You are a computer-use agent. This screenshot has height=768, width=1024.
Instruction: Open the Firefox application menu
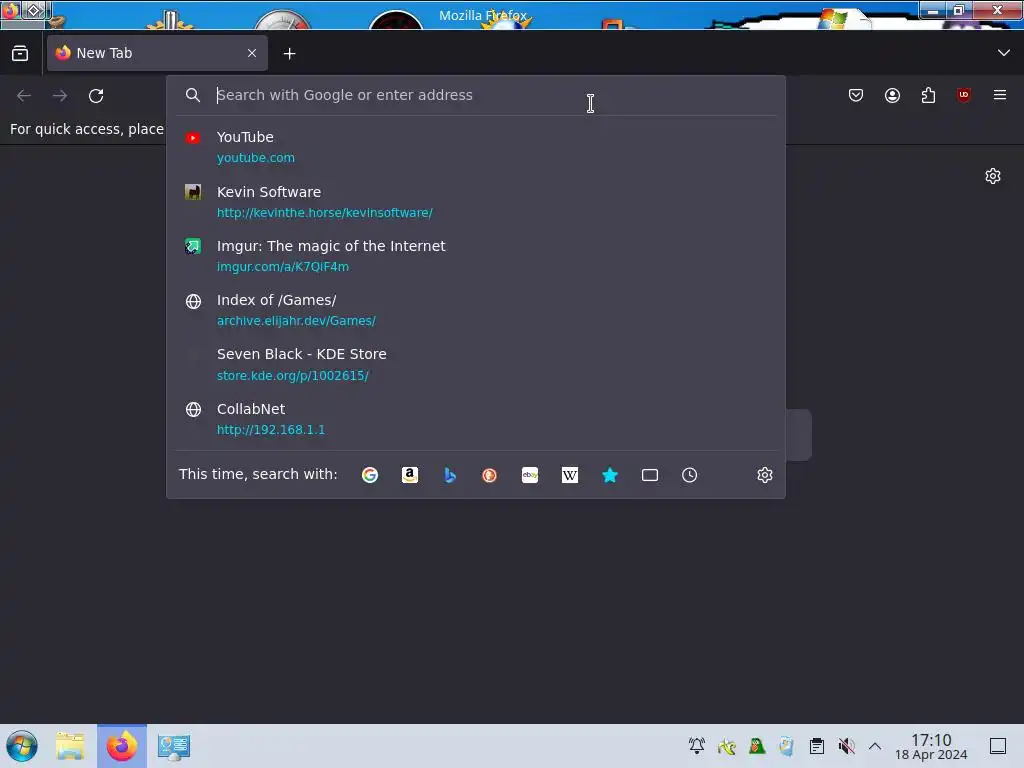coord(1000,95)
